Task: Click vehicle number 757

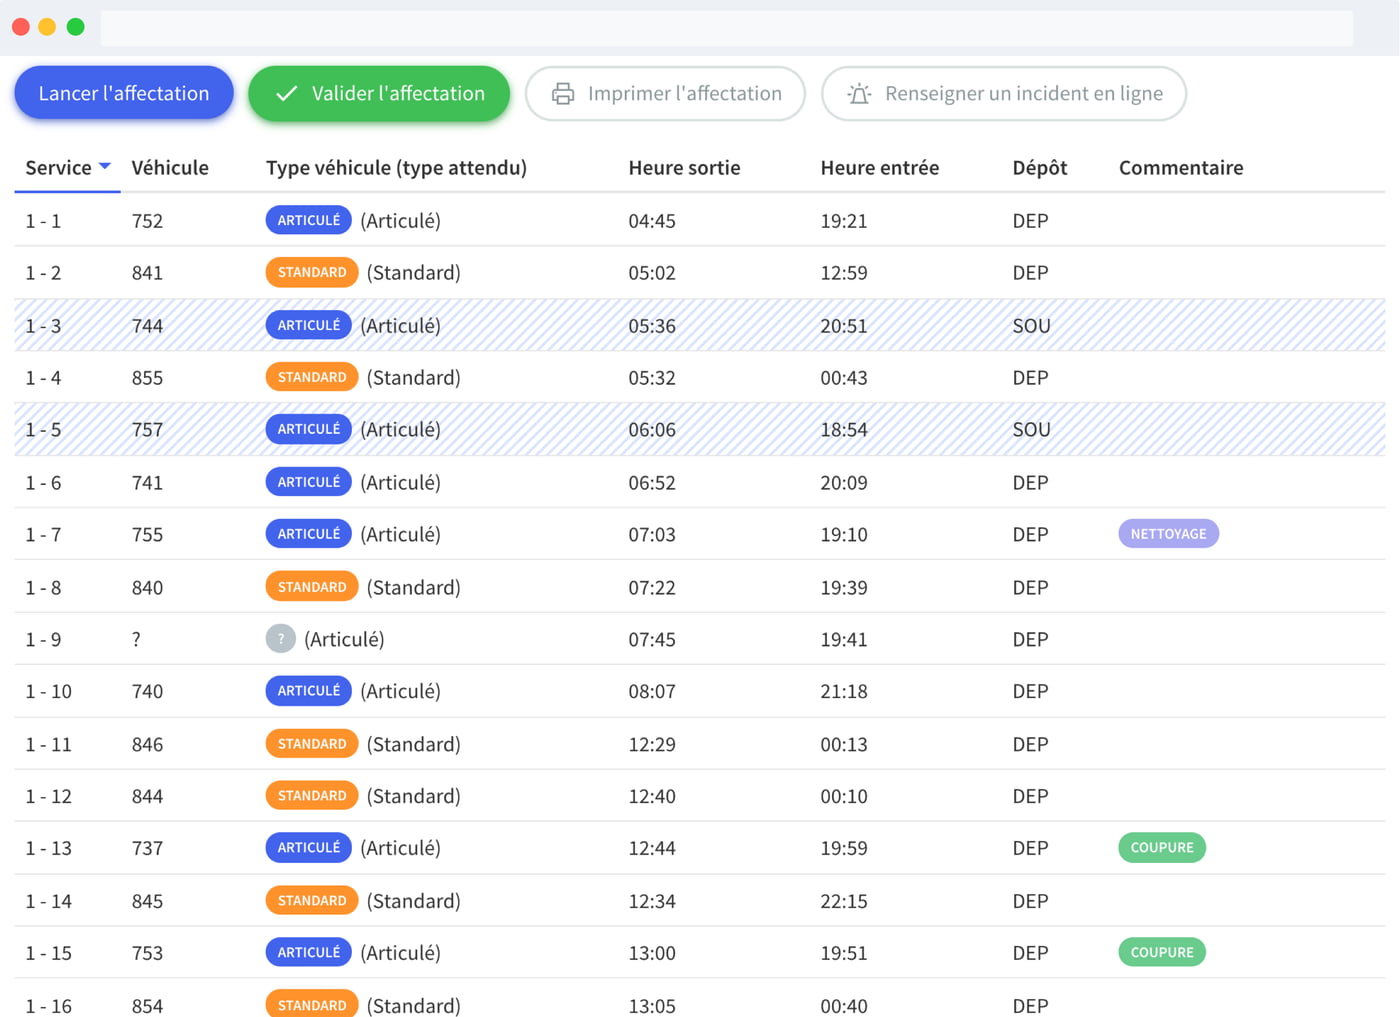Action: click(147, 430)
